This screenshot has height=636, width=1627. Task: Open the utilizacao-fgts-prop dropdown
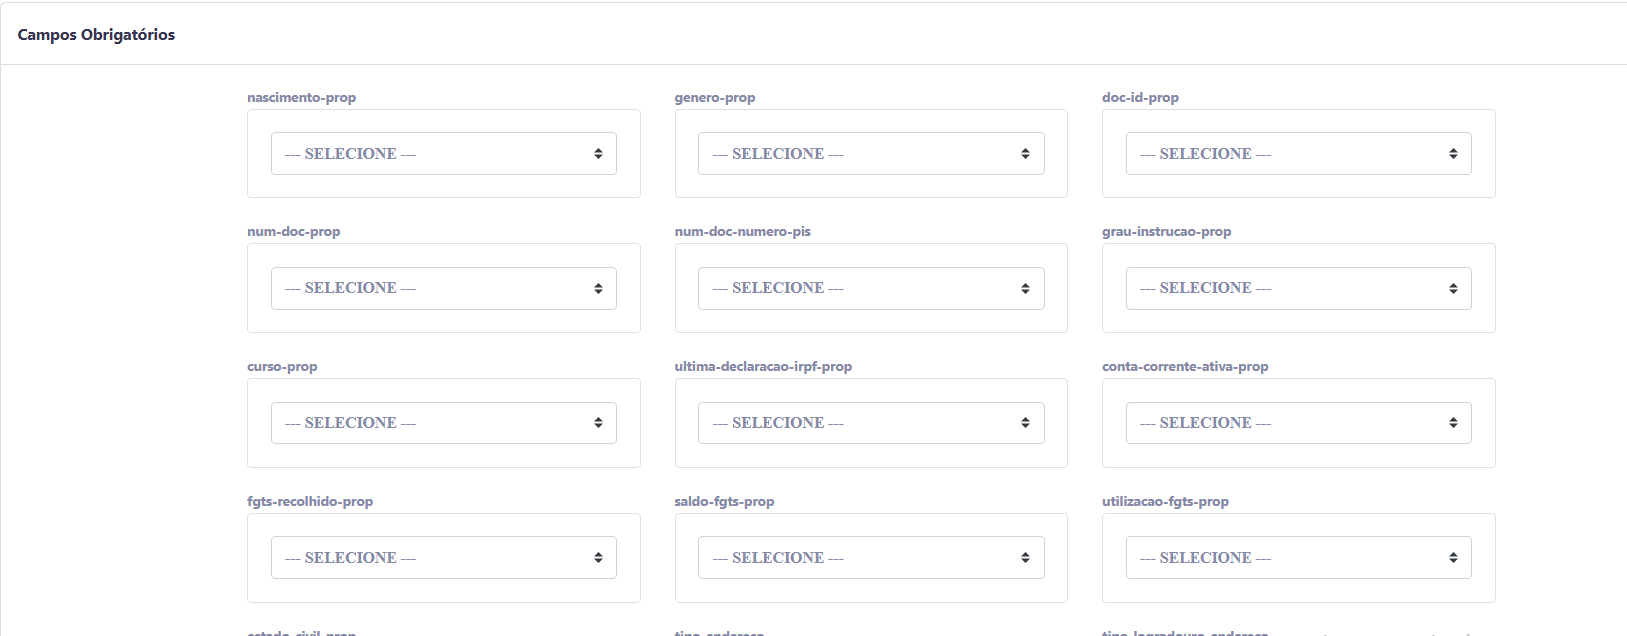pos(1298,558)
